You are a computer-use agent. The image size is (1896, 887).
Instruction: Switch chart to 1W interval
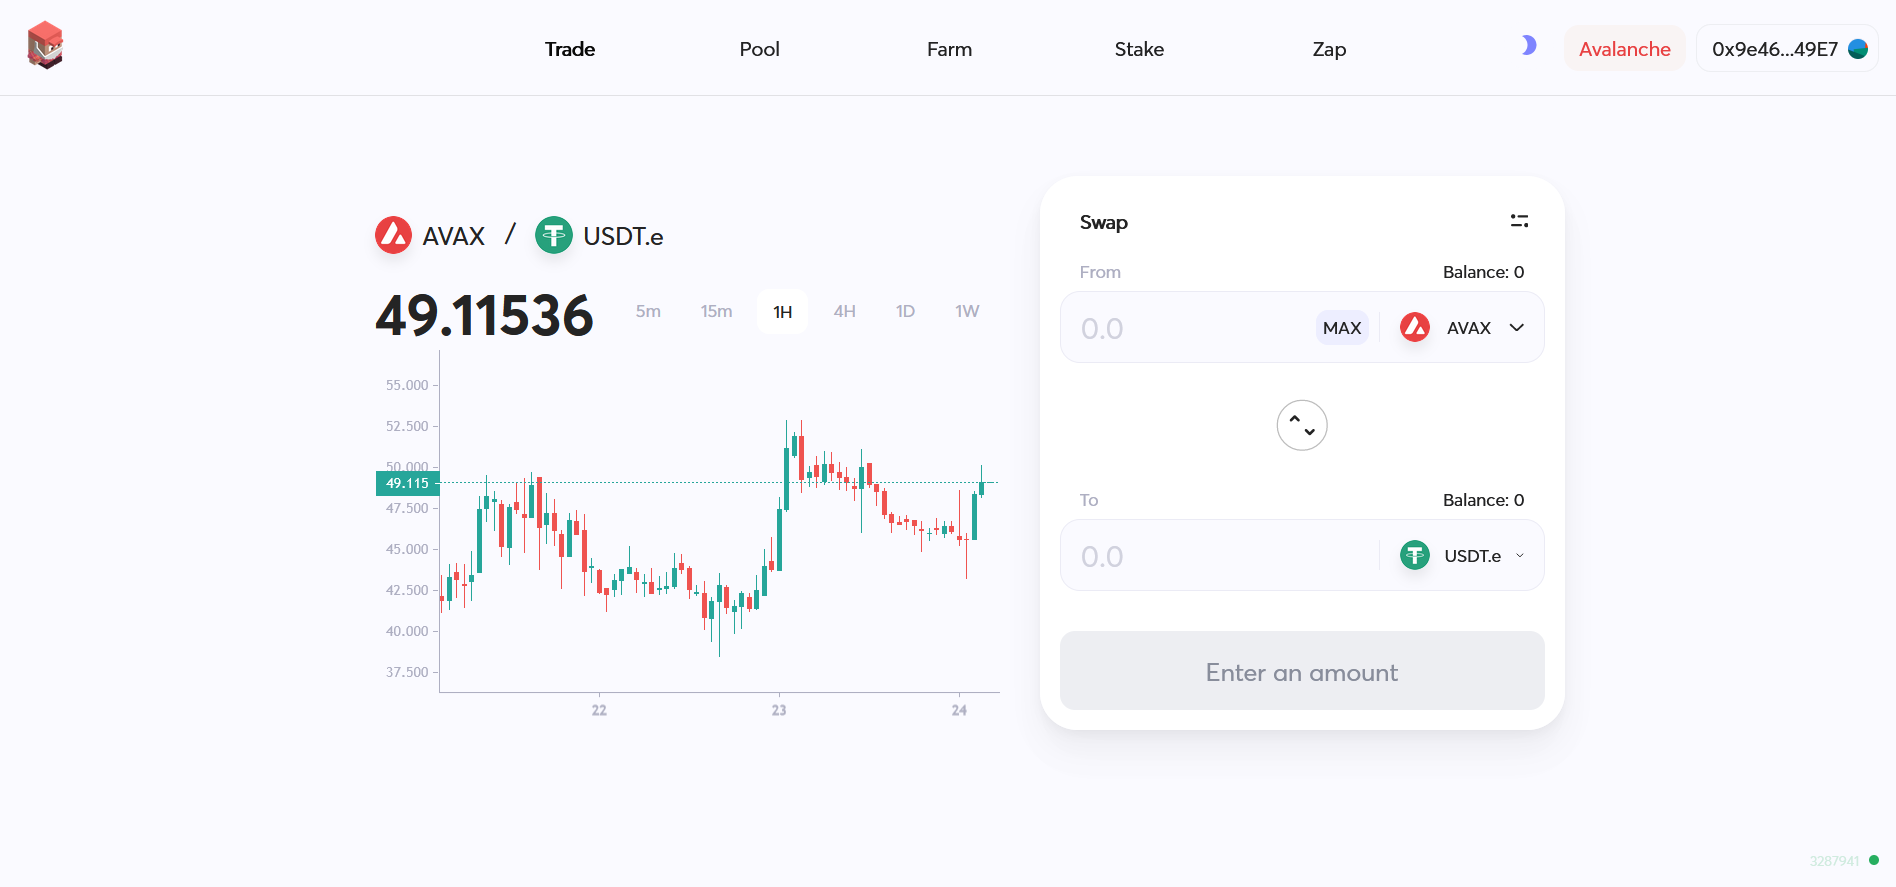[967, 312]
